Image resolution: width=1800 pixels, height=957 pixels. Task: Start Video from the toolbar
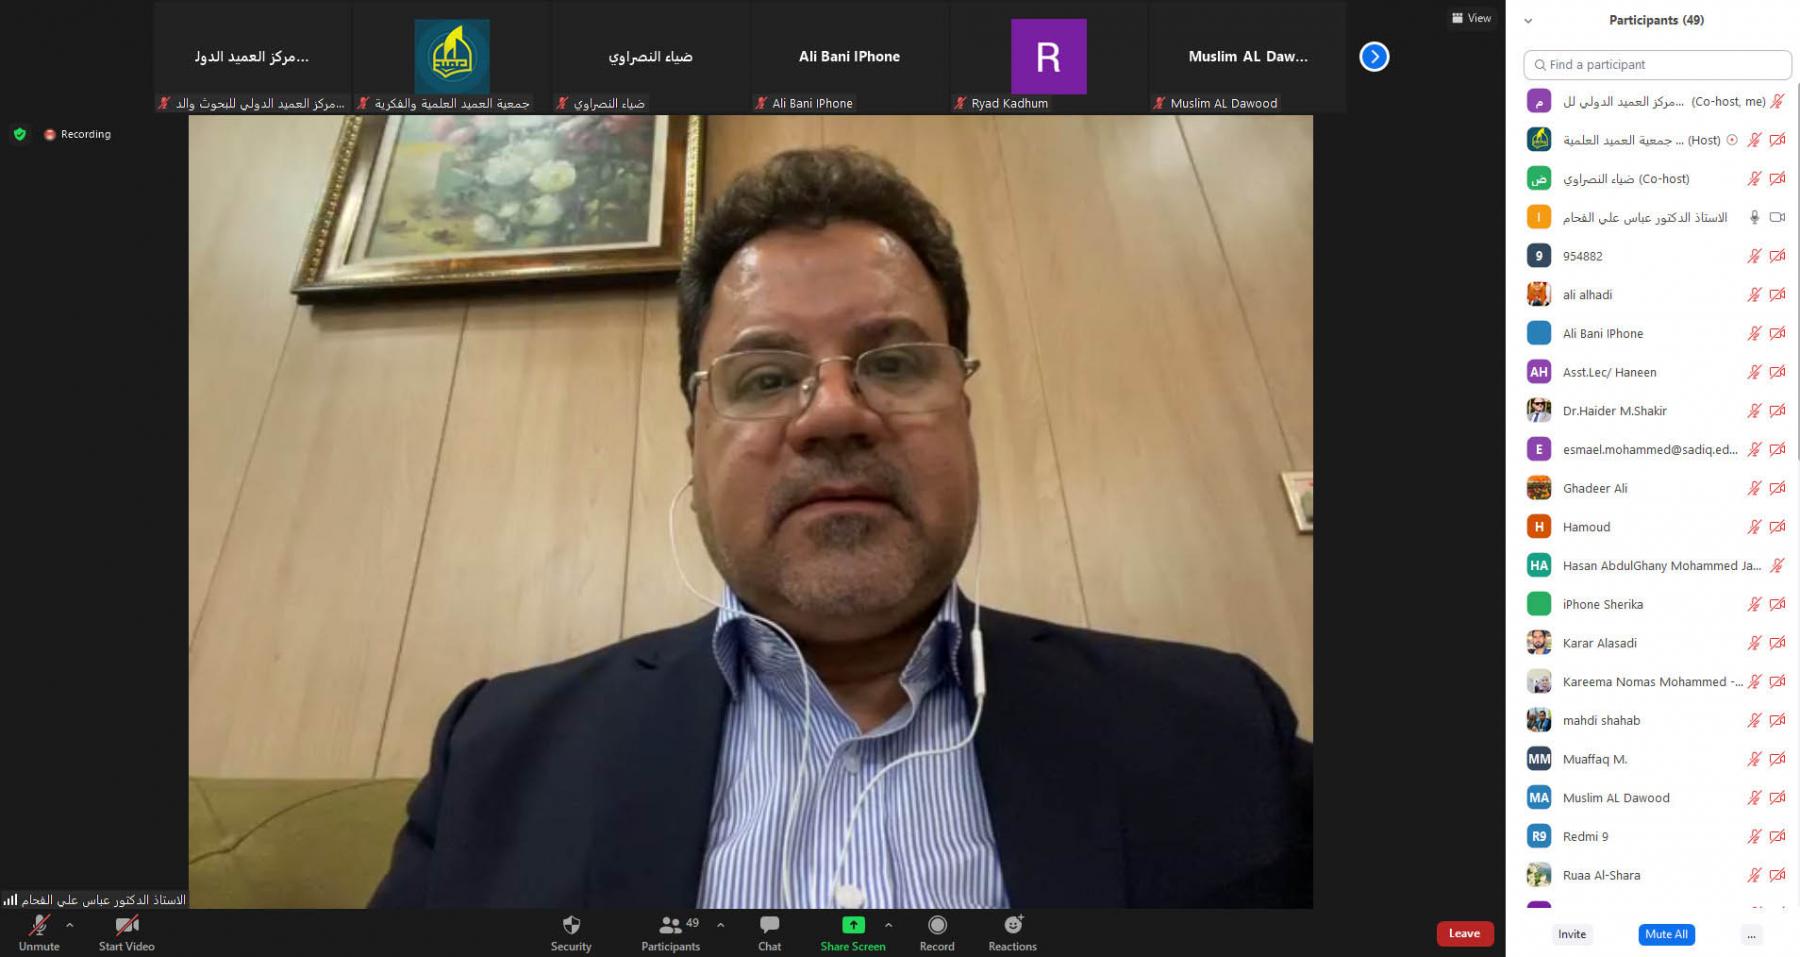coord(126,925)
